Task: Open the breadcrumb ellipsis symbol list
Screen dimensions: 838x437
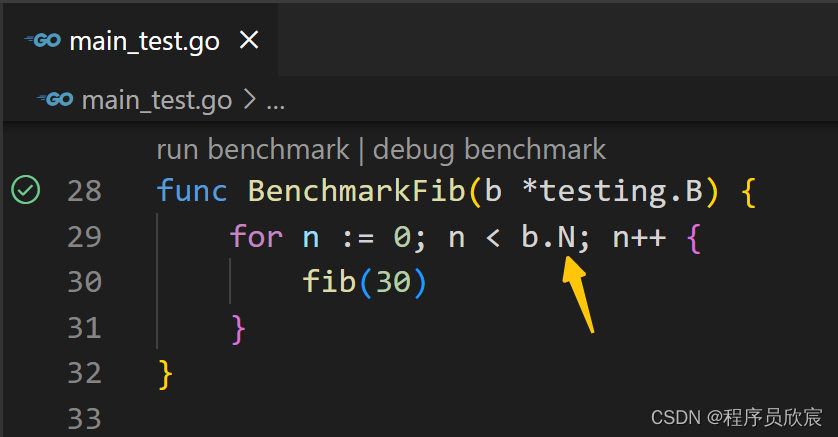Action: (276, 102)
